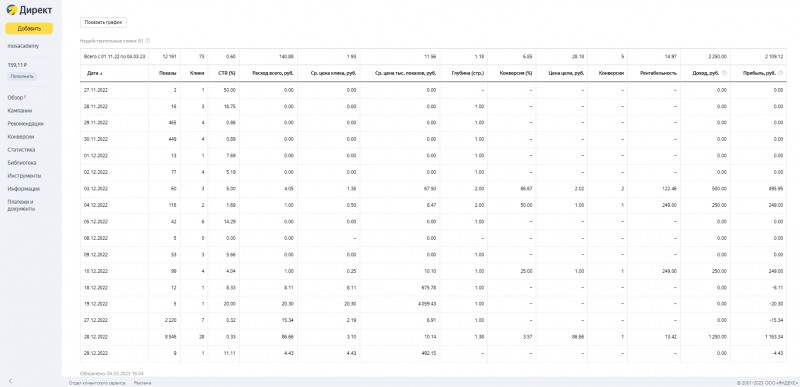
Task: Select Статистика in the sidebar
Action: point(21,150)
